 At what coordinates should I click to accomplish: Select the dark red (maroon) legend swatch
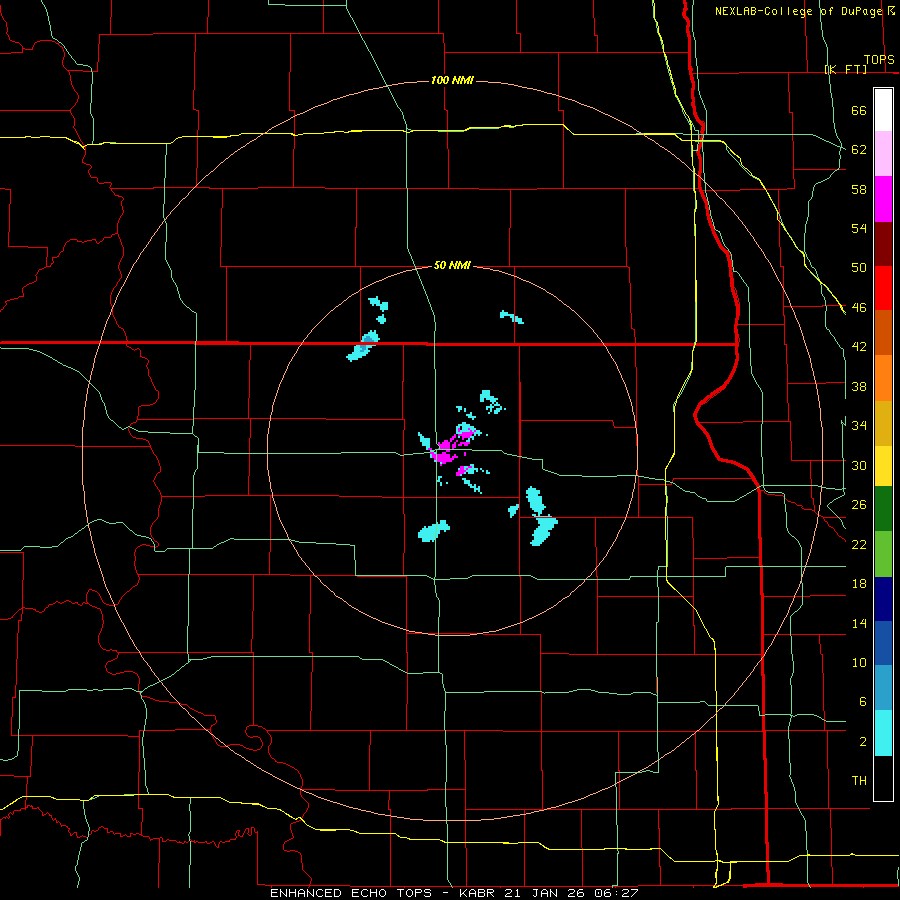[883, 244]
